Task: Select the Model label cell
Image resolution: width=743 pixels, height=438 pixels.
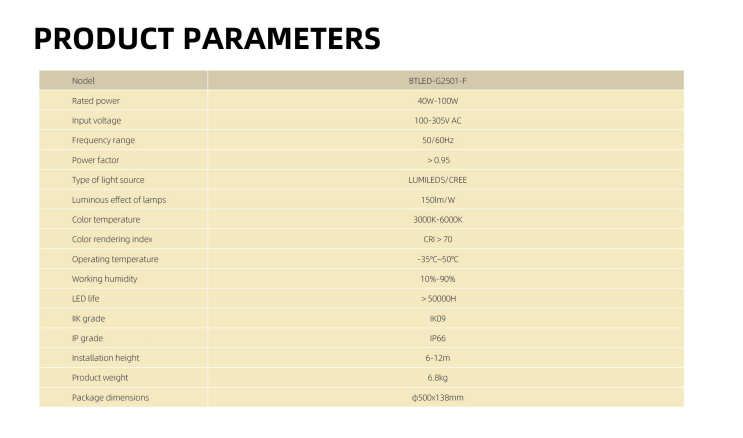Action: click(x=83, y=81)
